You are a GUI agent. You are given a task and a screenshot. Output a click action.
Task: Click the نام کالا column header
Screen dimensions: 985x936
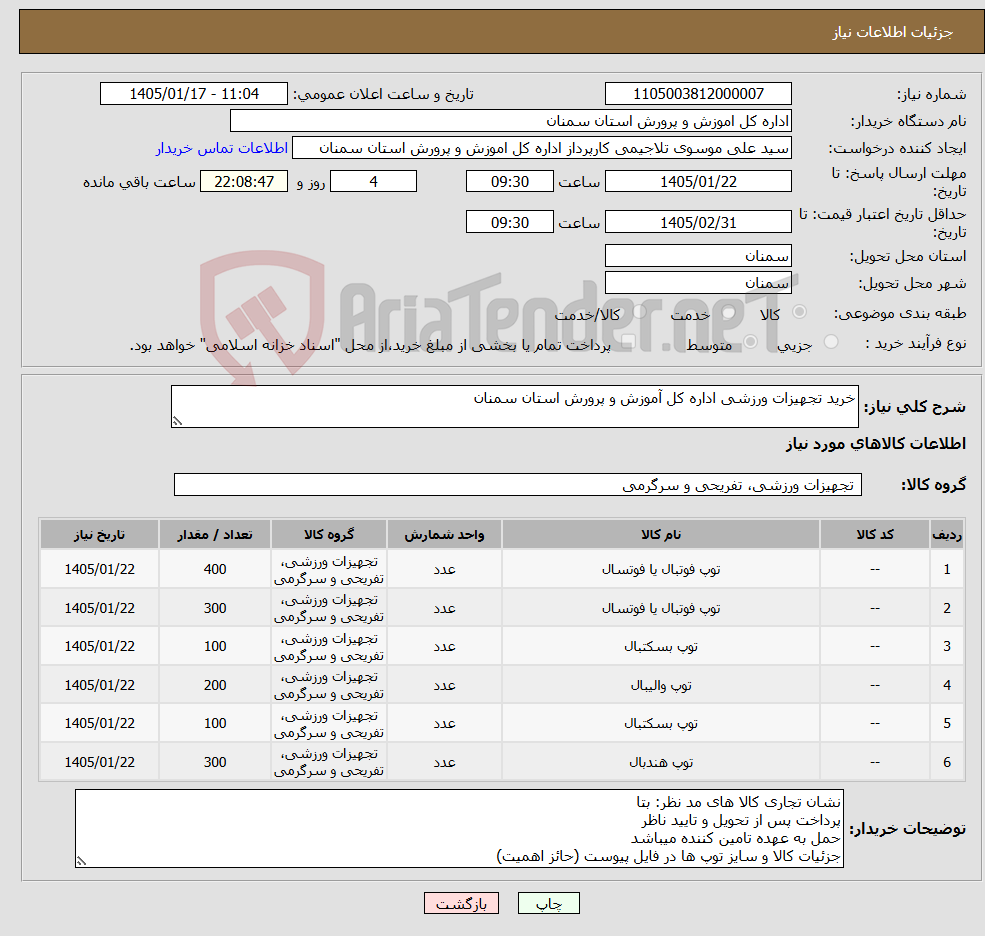point(661,535)
